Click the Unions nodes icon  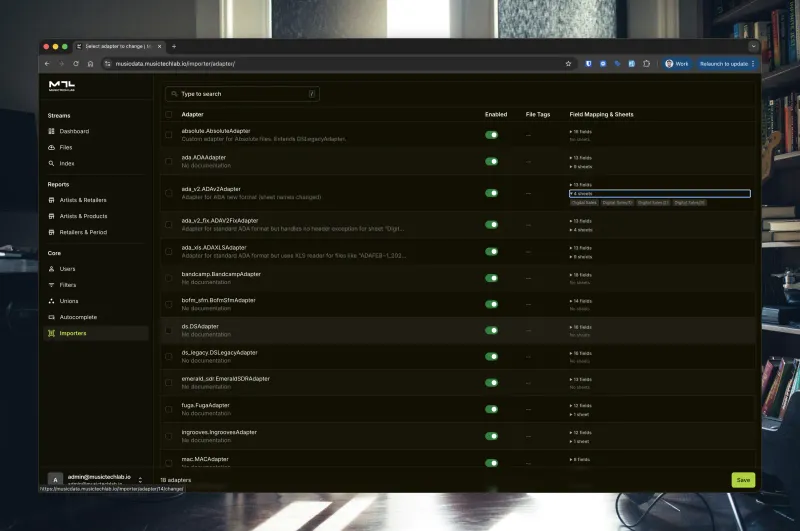pyautogui.click(x=52, y=301)
